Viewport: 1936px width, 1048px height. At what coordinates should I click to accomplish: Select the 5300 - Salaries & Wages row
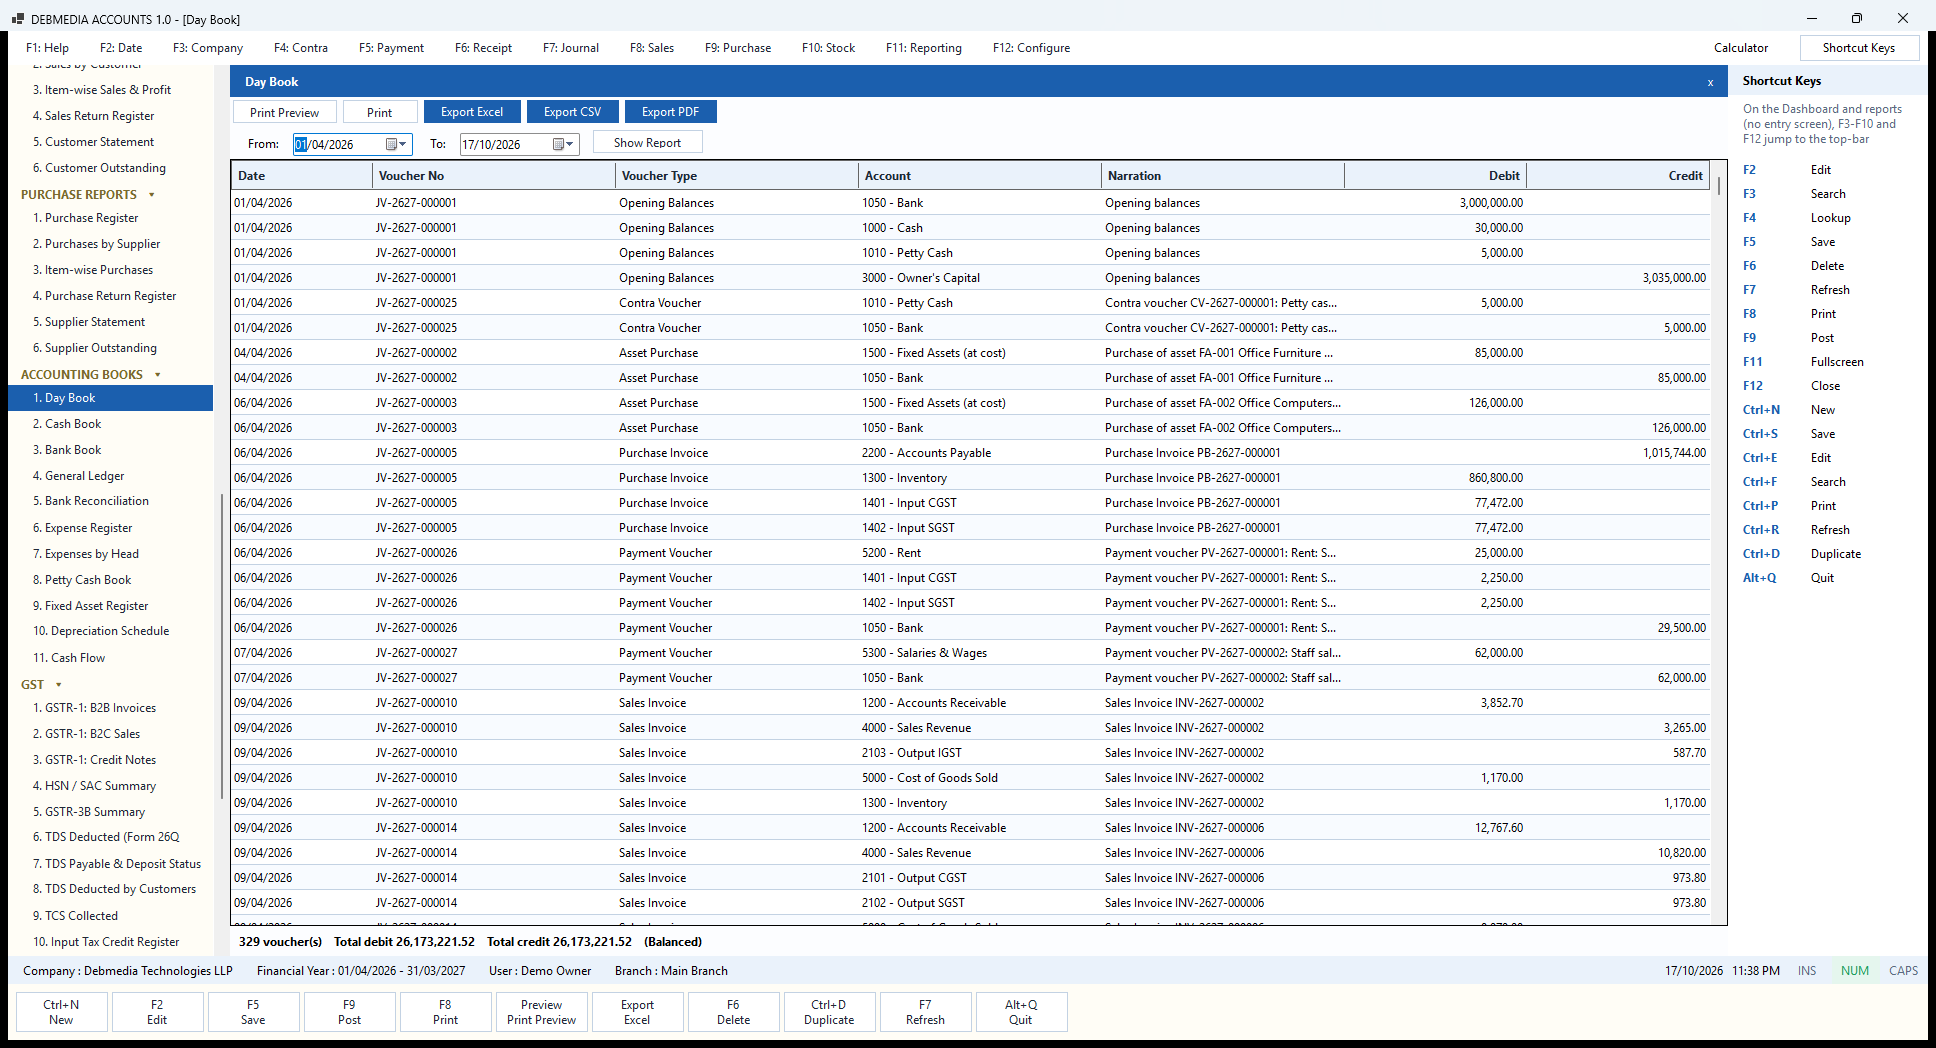click(970, 653)
